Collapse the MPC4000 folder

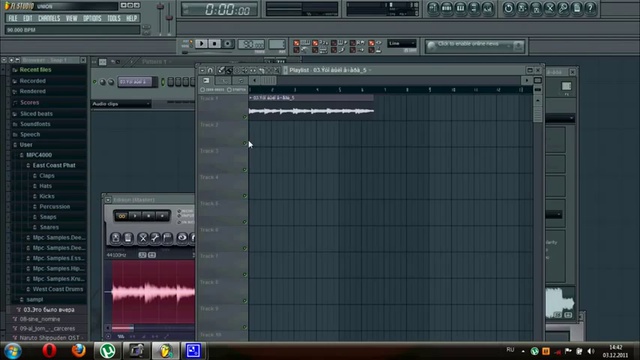click(x=39, y=155)
